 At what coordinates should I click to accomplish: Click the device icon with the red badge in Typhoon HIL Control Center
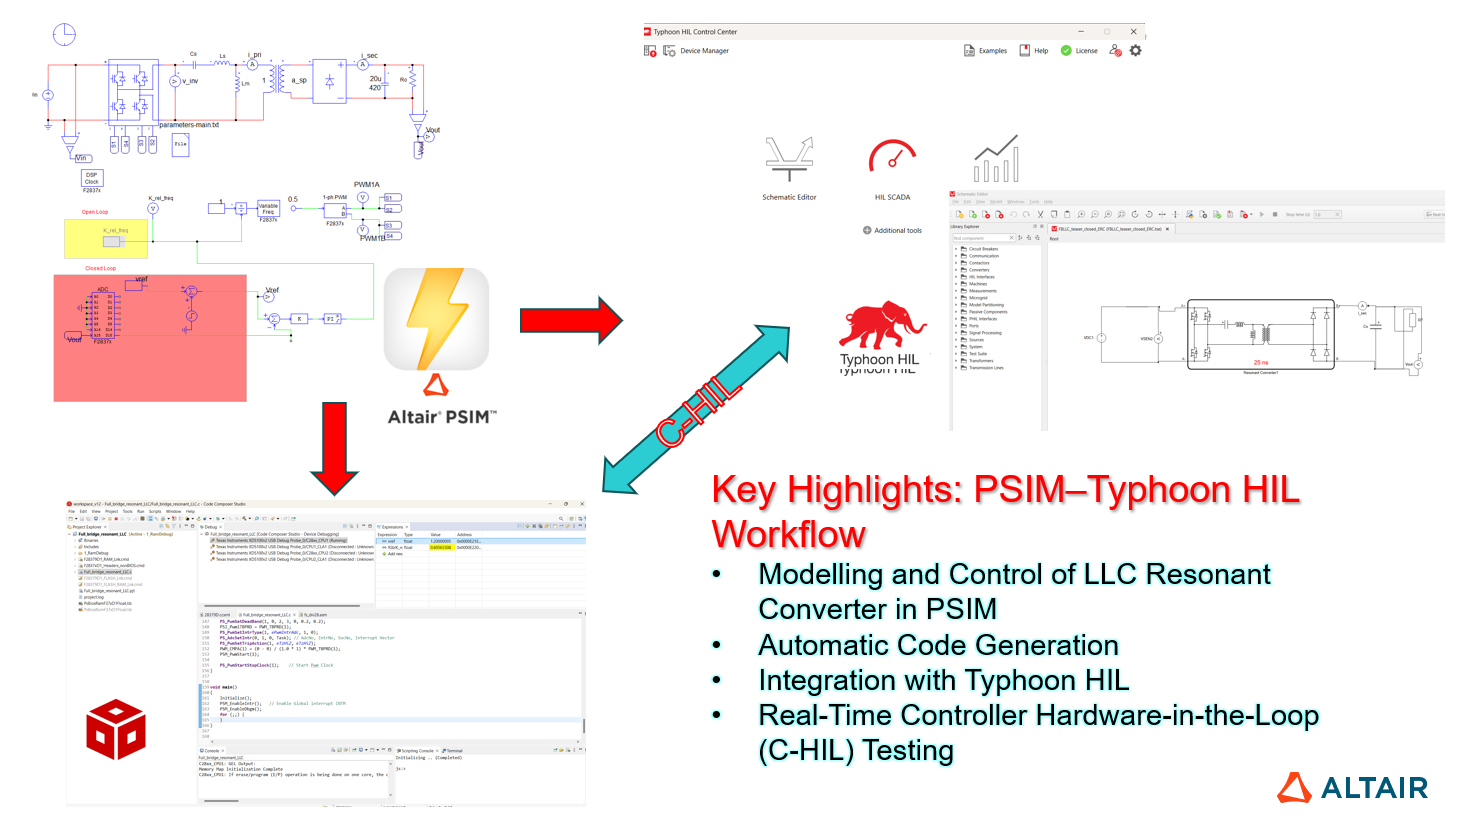(650, 50)
